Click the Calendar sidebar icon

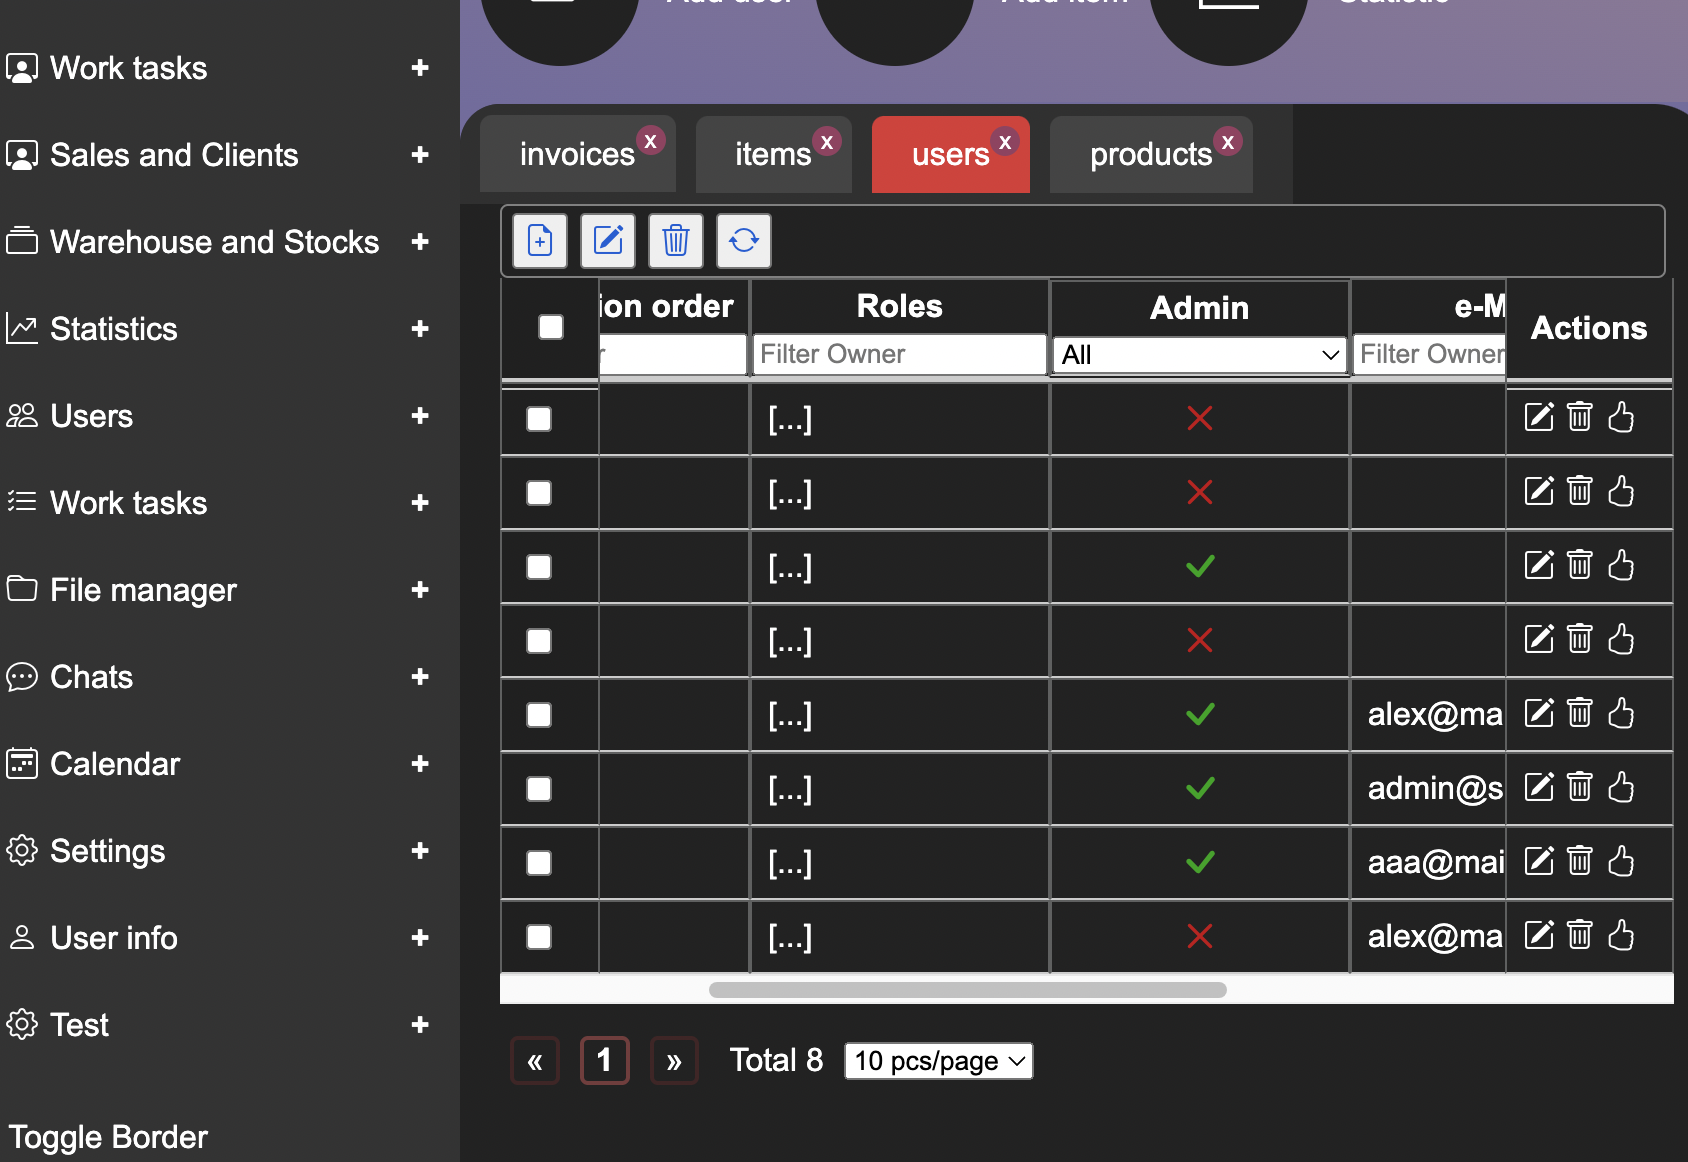pyautogui.click(x=22, y=764)
